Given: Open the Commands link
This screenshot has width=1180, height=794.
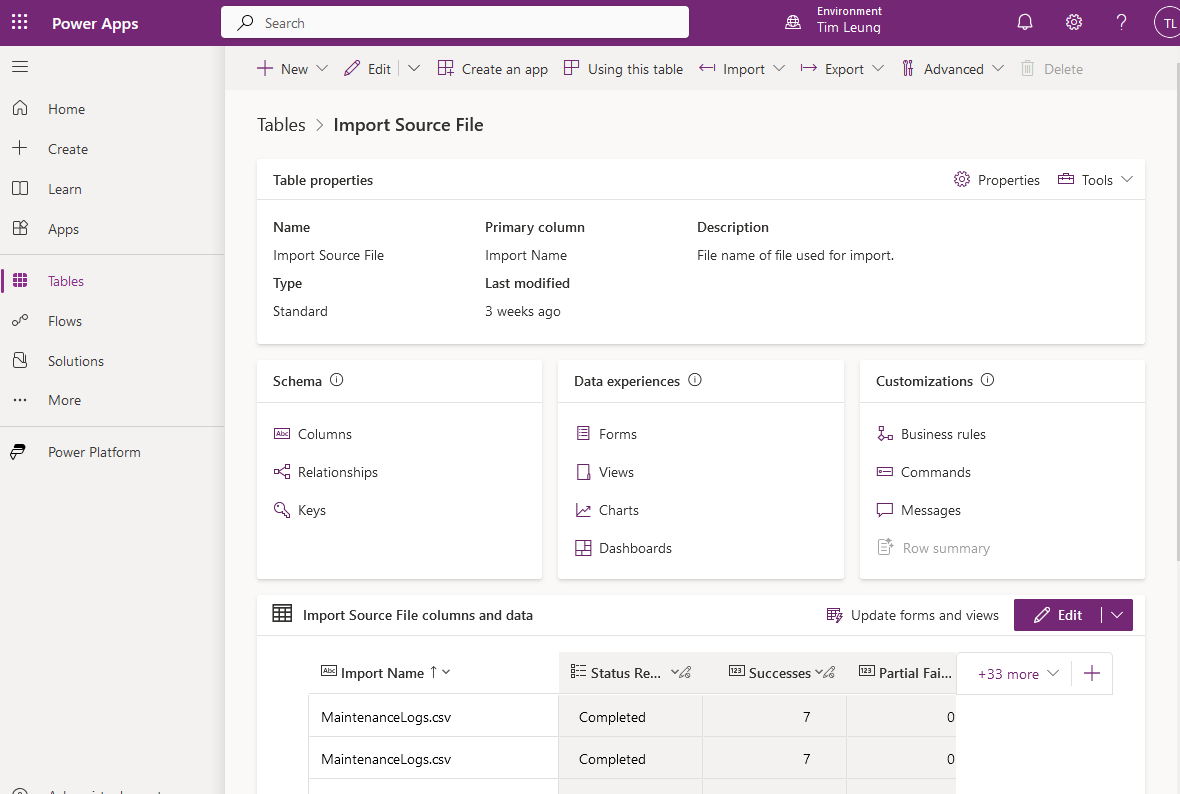Looking at the screenshot, I should tap(935, 472).
